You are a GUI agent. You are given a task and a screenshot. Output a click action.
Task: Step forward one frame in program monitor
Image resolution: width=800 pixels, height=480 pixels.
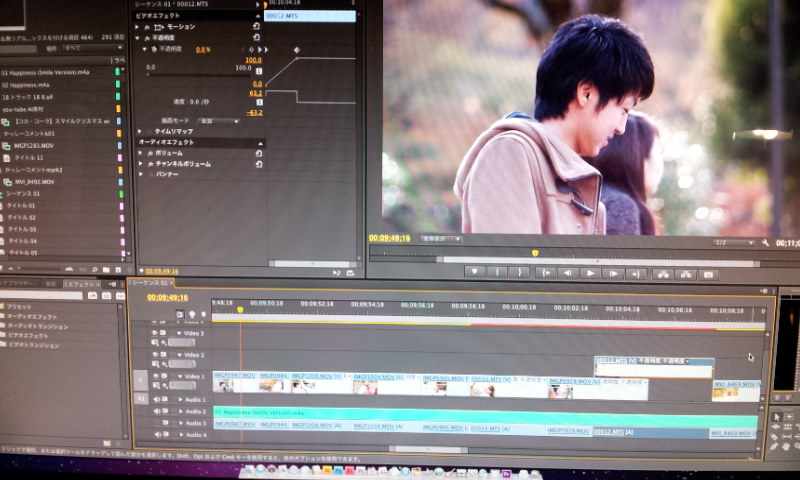[613, 273]
